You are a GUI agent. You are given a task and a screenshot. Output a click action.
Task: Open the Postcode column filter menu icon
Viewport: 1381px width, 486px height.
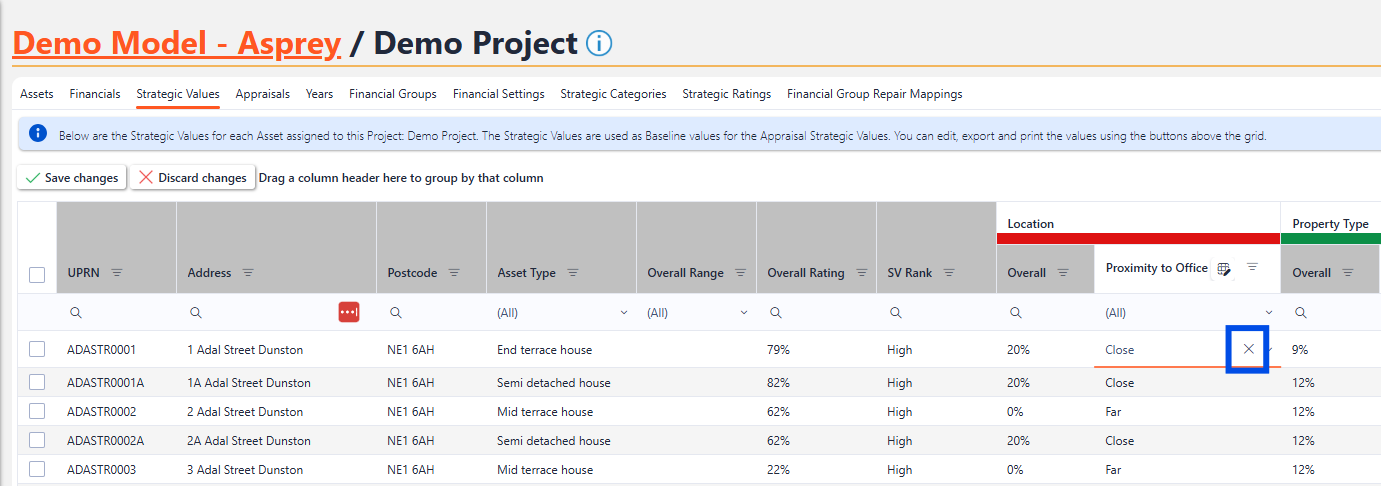point(454,273)
